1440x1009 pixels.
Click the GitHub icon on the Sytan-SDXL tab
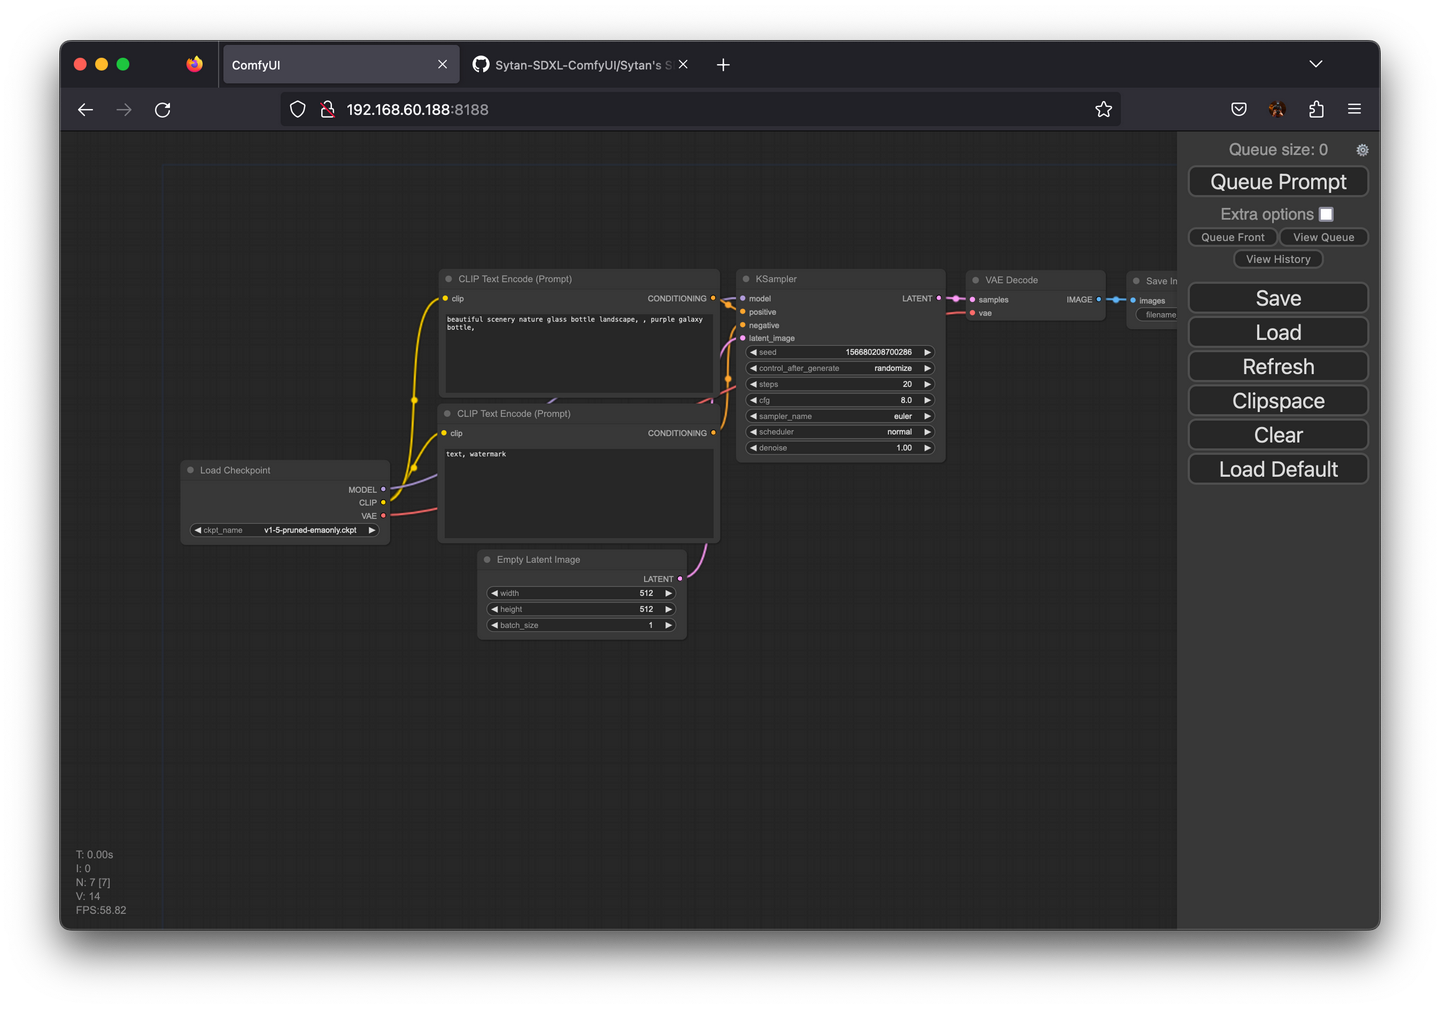tap(481, 64)
